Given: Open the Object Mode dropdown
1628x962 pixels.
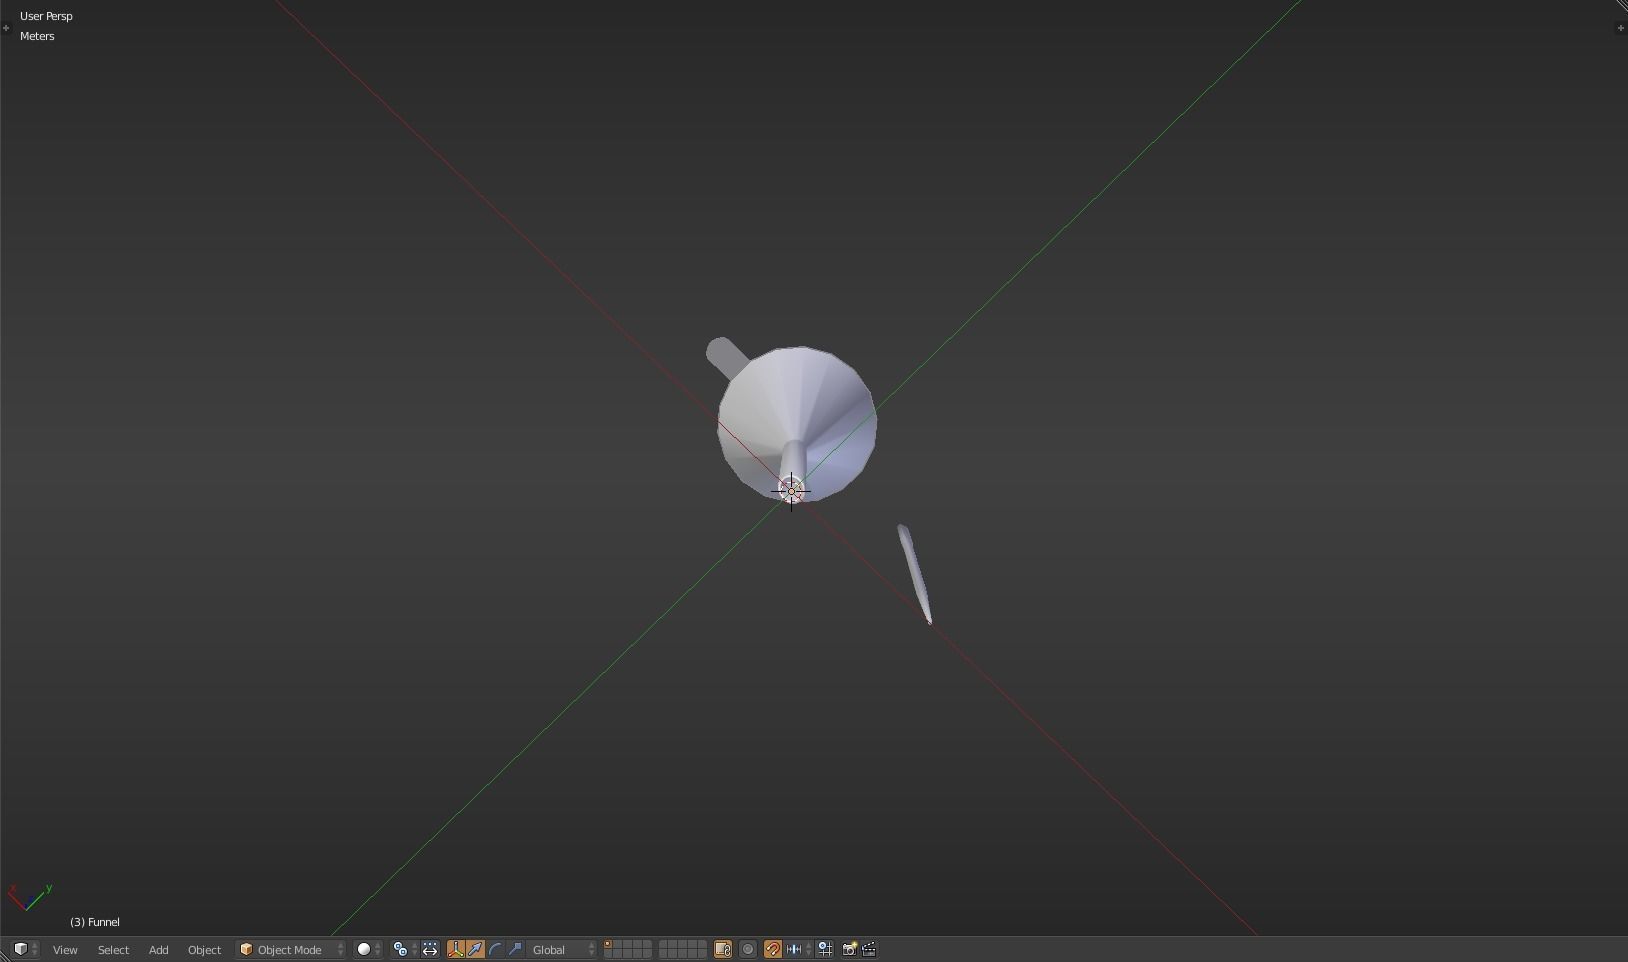Looking at the screenshot, I should pyautogui.click(x=291, y=949).
